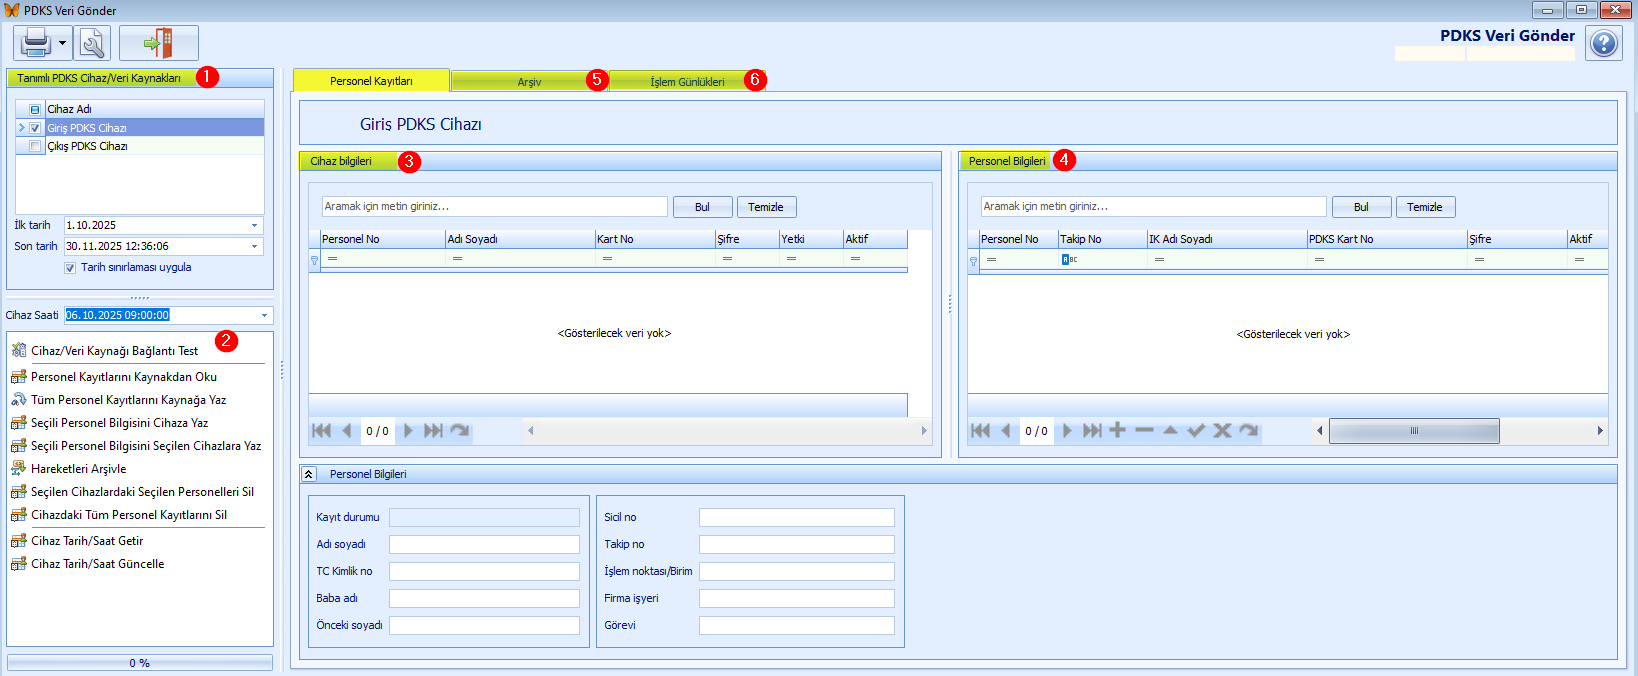Open the print preview magnifier tool
This screenshot has height=676, width=1638.
[92, 43]
